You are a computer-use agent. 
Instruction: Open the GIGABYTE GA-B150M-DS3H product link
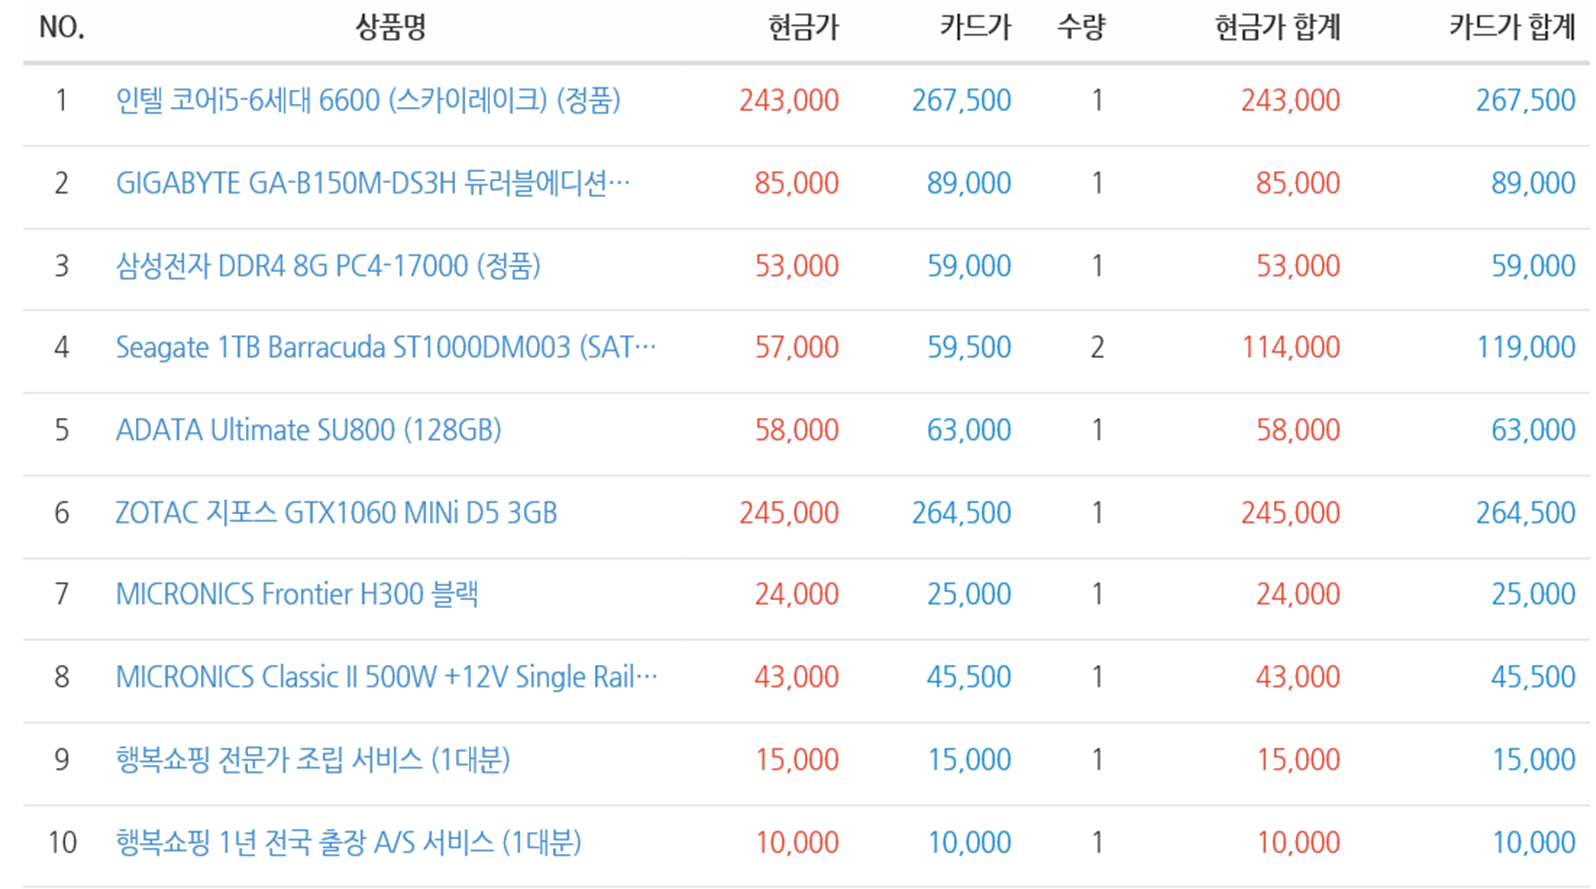(373, 183)
